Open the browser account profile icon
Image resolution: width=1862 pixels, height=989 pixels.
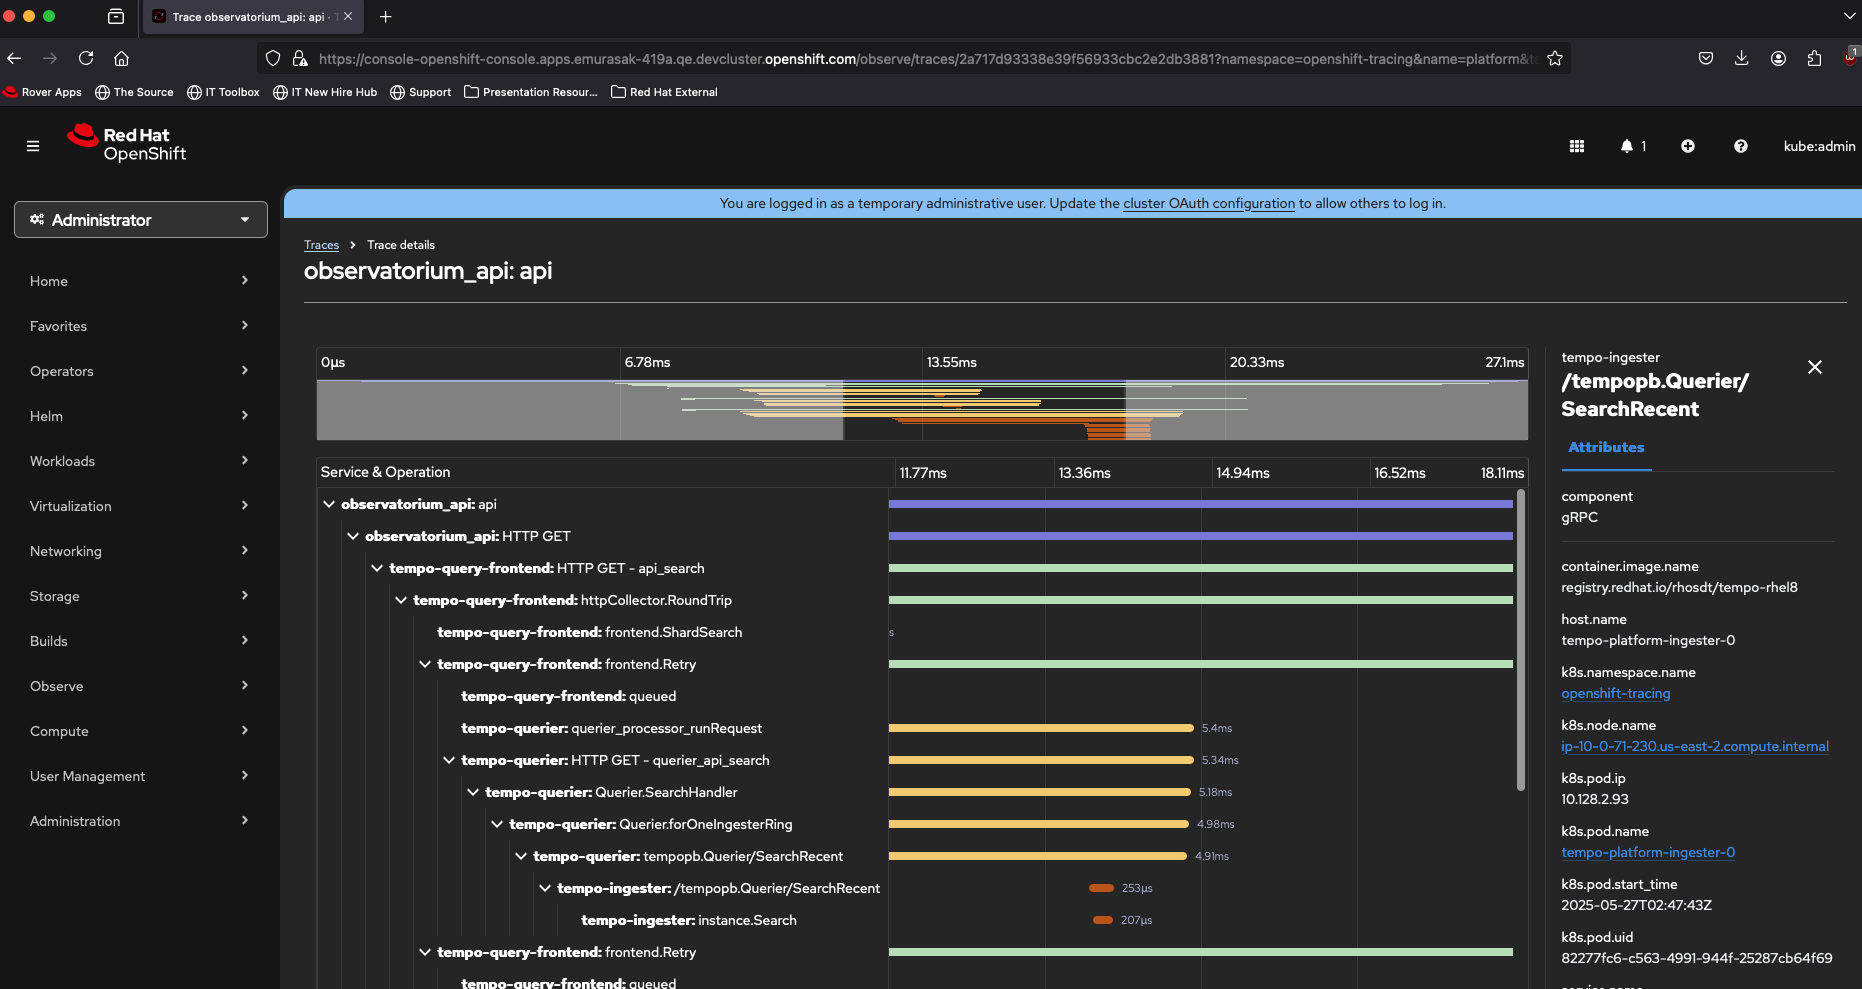click(1778, 58)
